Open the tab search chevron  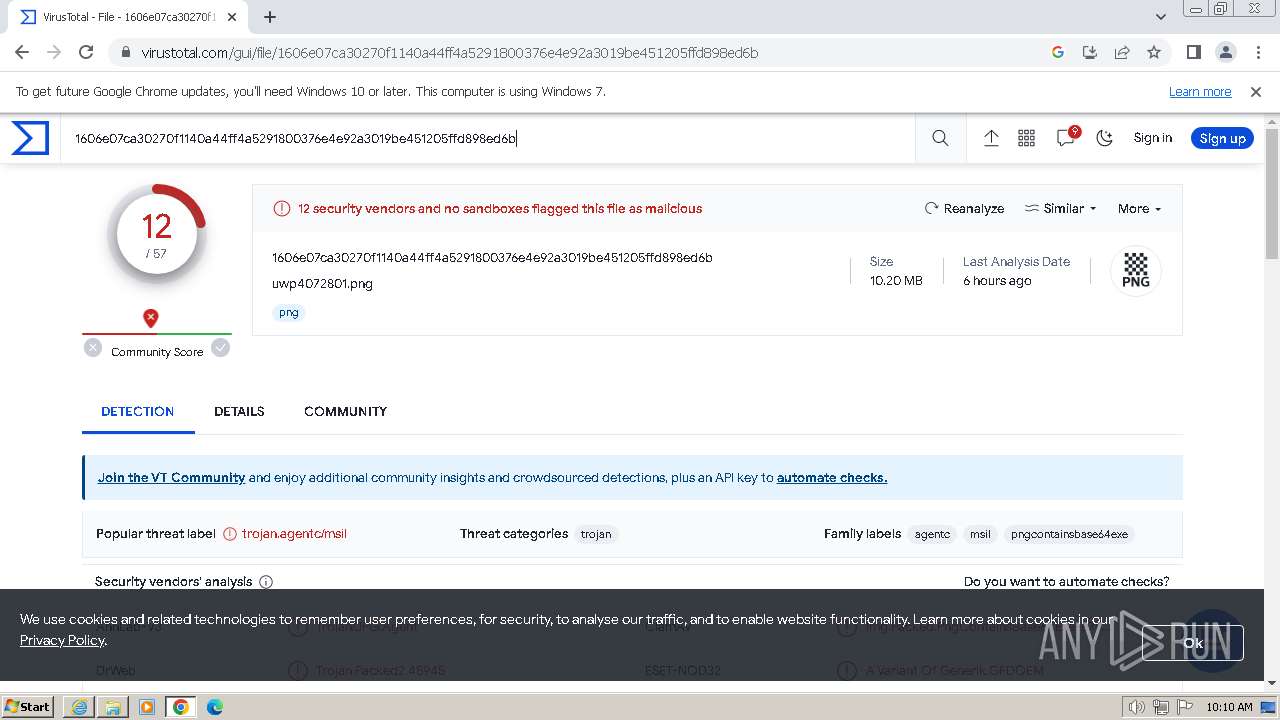1161,17
